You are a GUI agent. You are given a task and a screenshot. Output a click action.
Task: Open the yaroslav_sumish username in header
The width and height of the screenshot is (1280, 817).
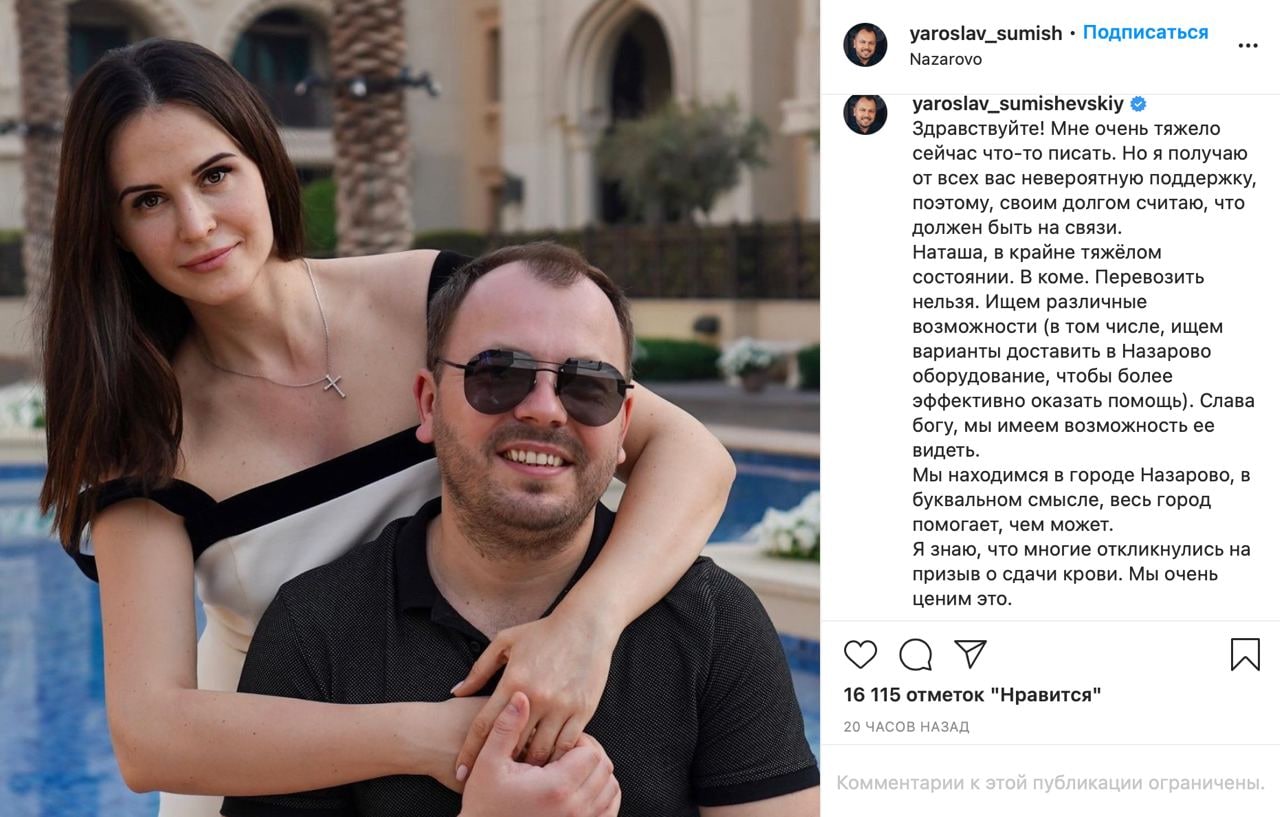(x=986, y=33)
